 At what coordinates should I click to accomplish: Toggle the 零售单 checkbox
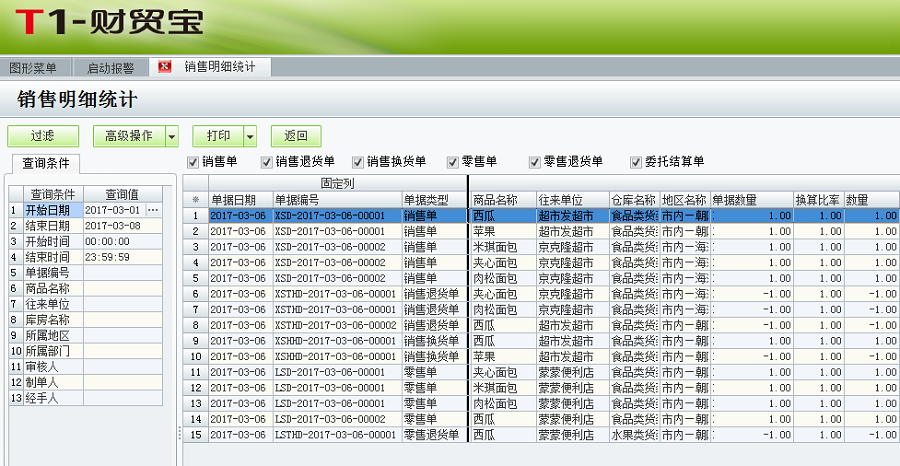(452, 162)
